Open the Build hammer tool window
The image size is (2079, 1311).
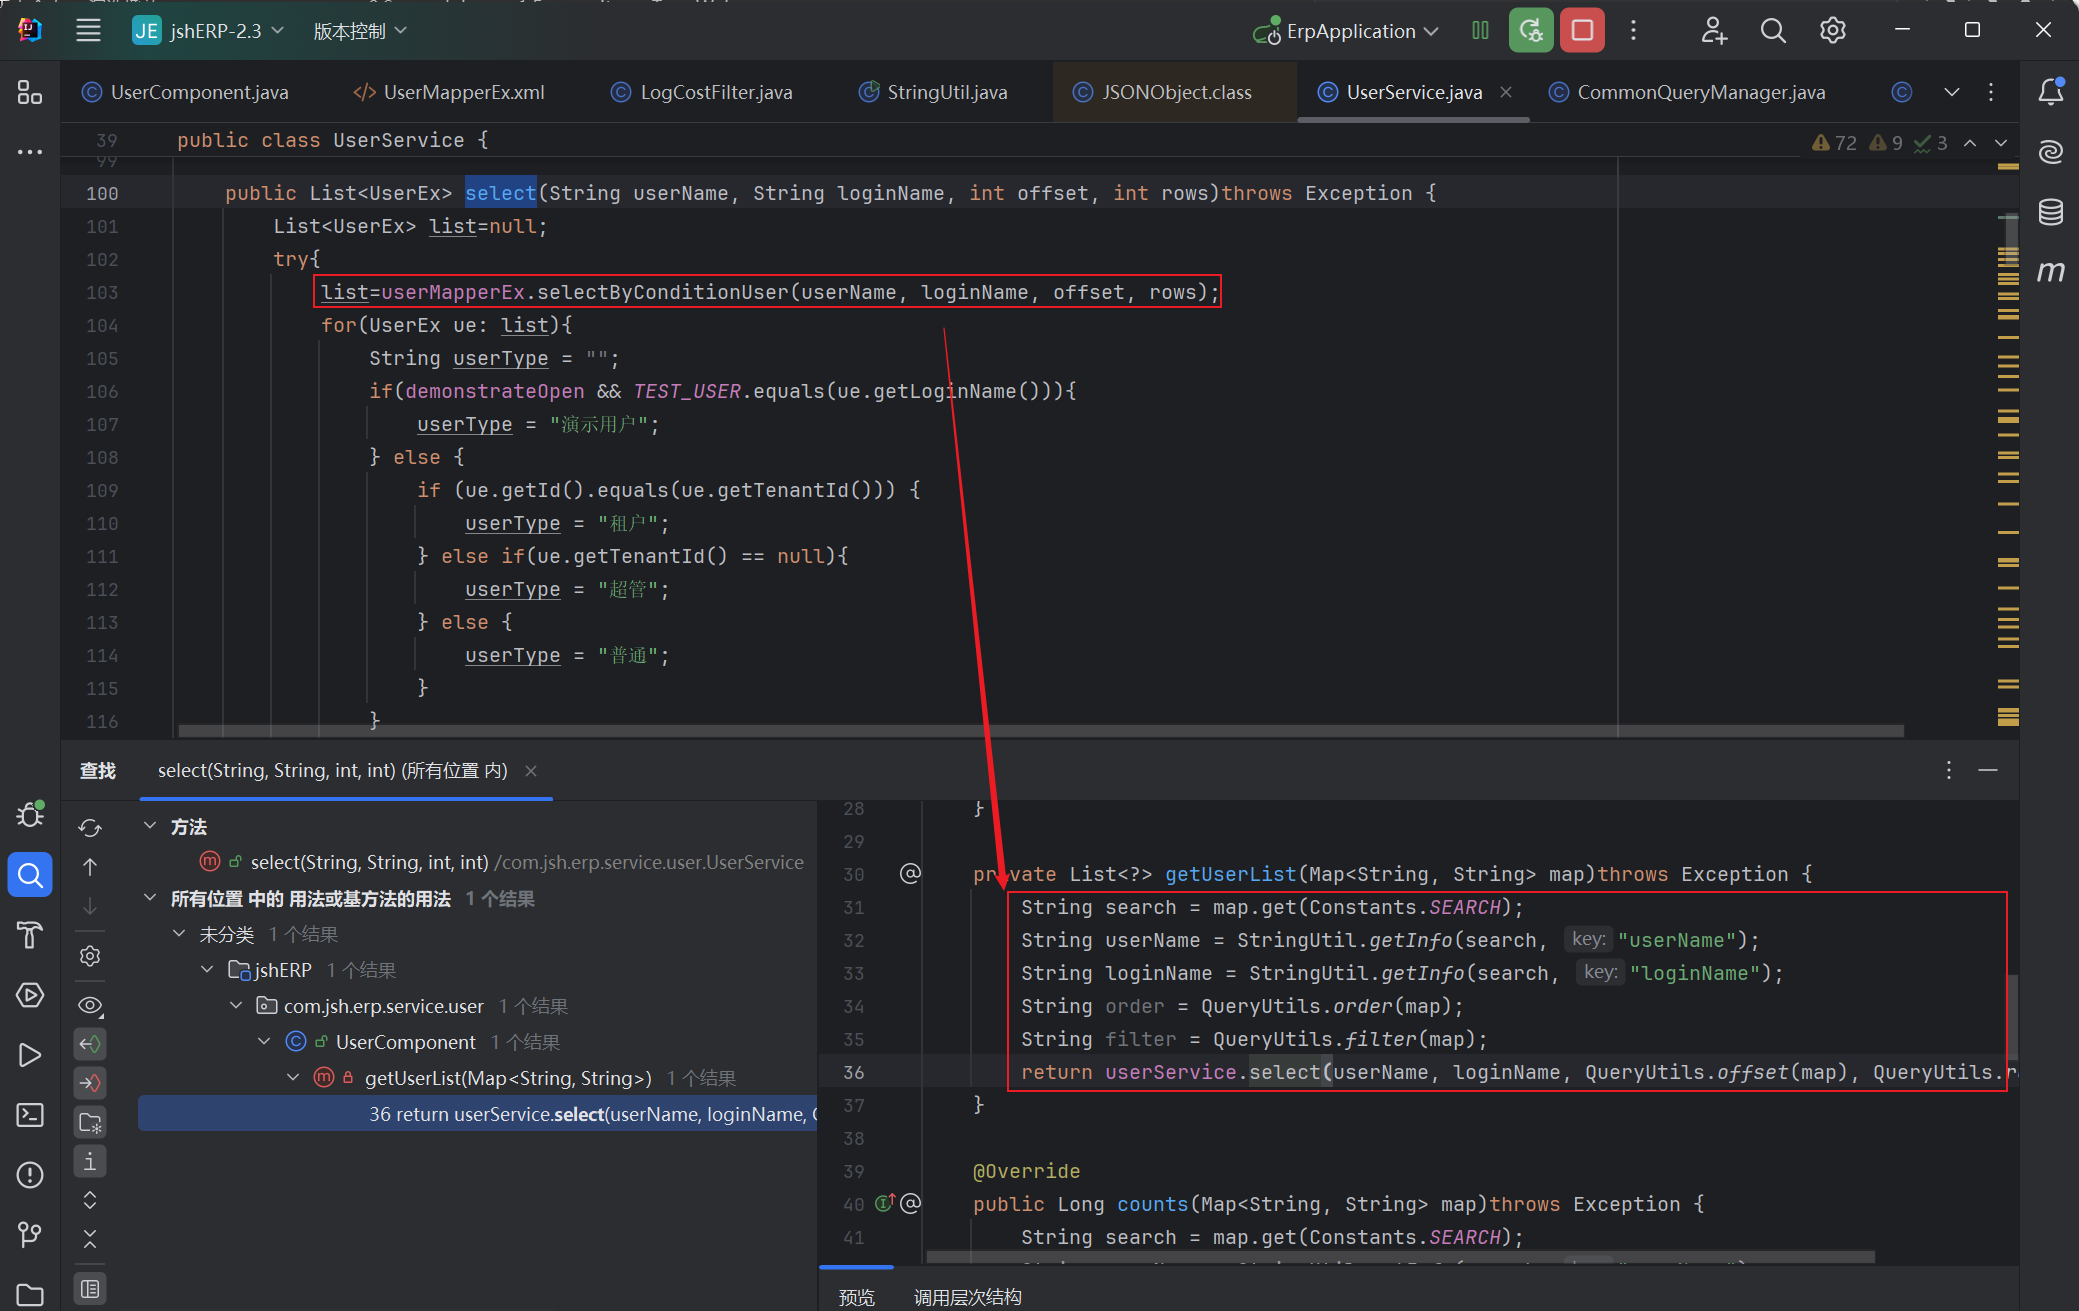click(x=30, y=935)
